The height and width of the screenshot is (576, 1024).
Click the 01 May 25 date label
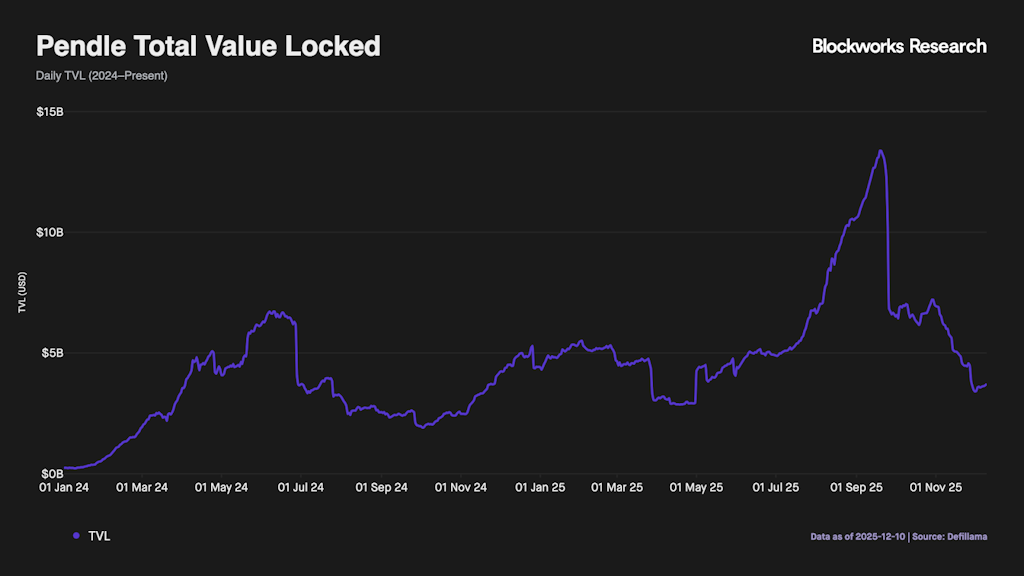[x=696, y=488]
